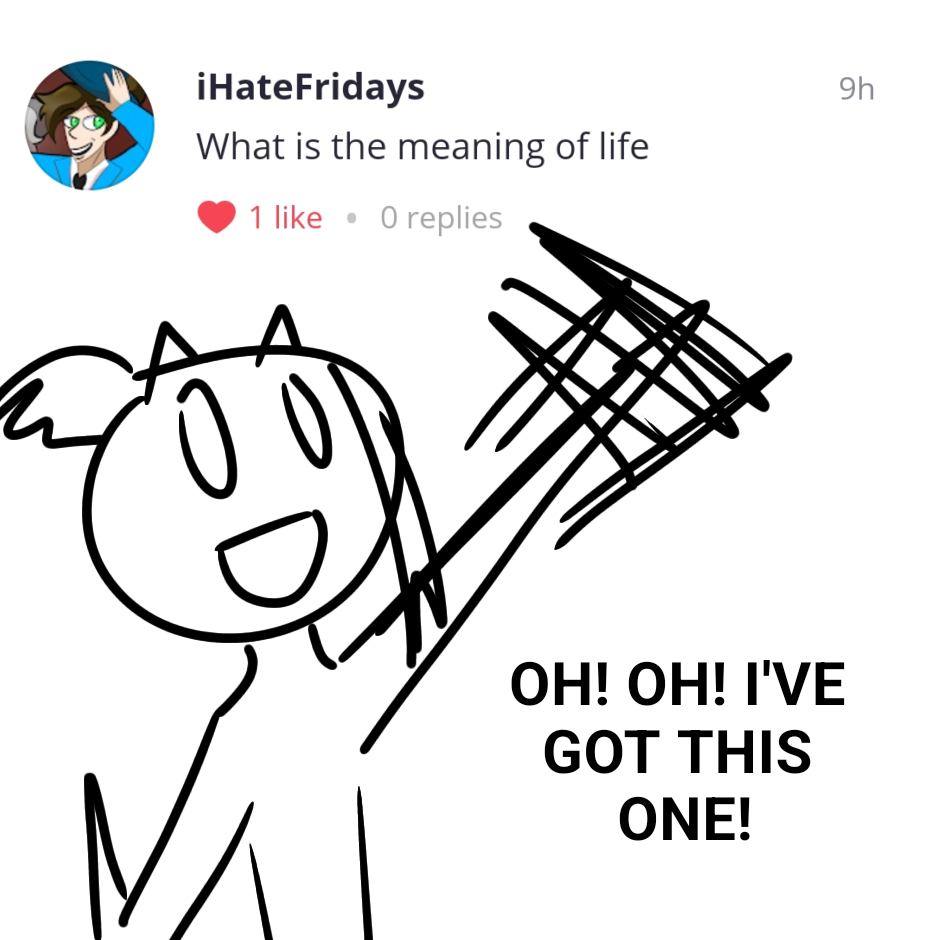
Task: Click the character's left oval eye
Action: (x=204, y=442)
